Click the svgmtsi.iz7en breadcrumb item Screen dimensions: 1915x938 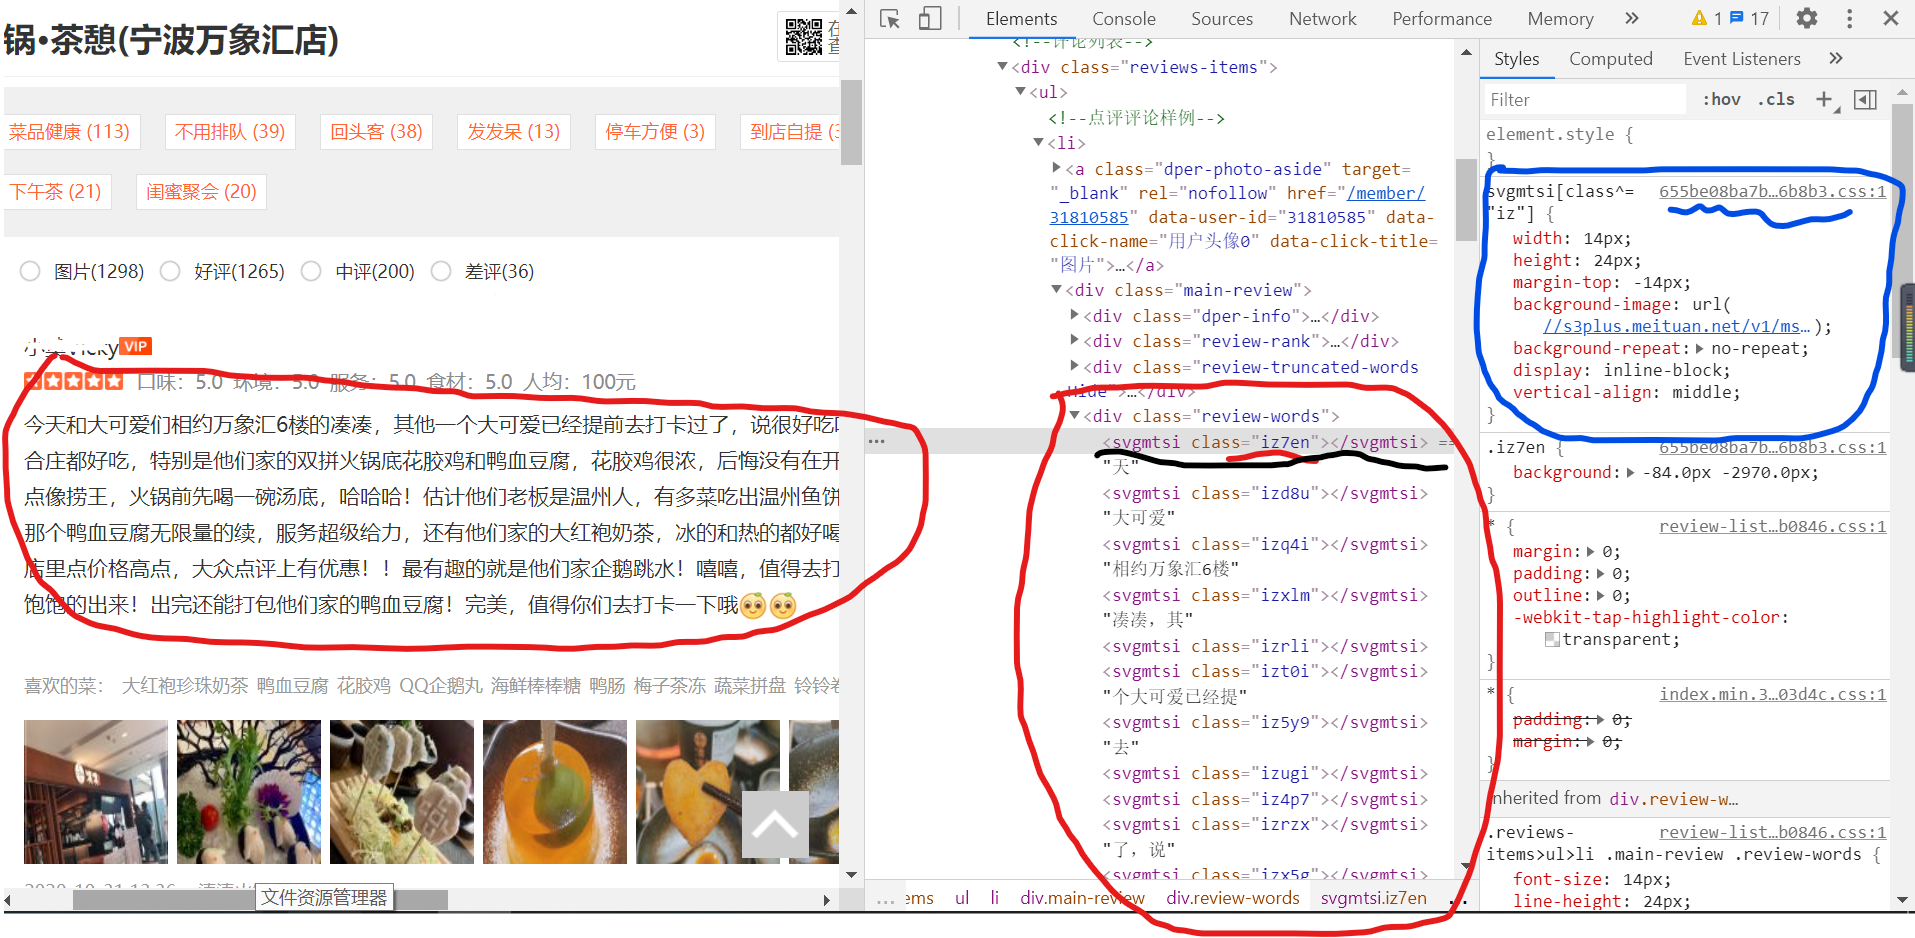coord(1373,898)
